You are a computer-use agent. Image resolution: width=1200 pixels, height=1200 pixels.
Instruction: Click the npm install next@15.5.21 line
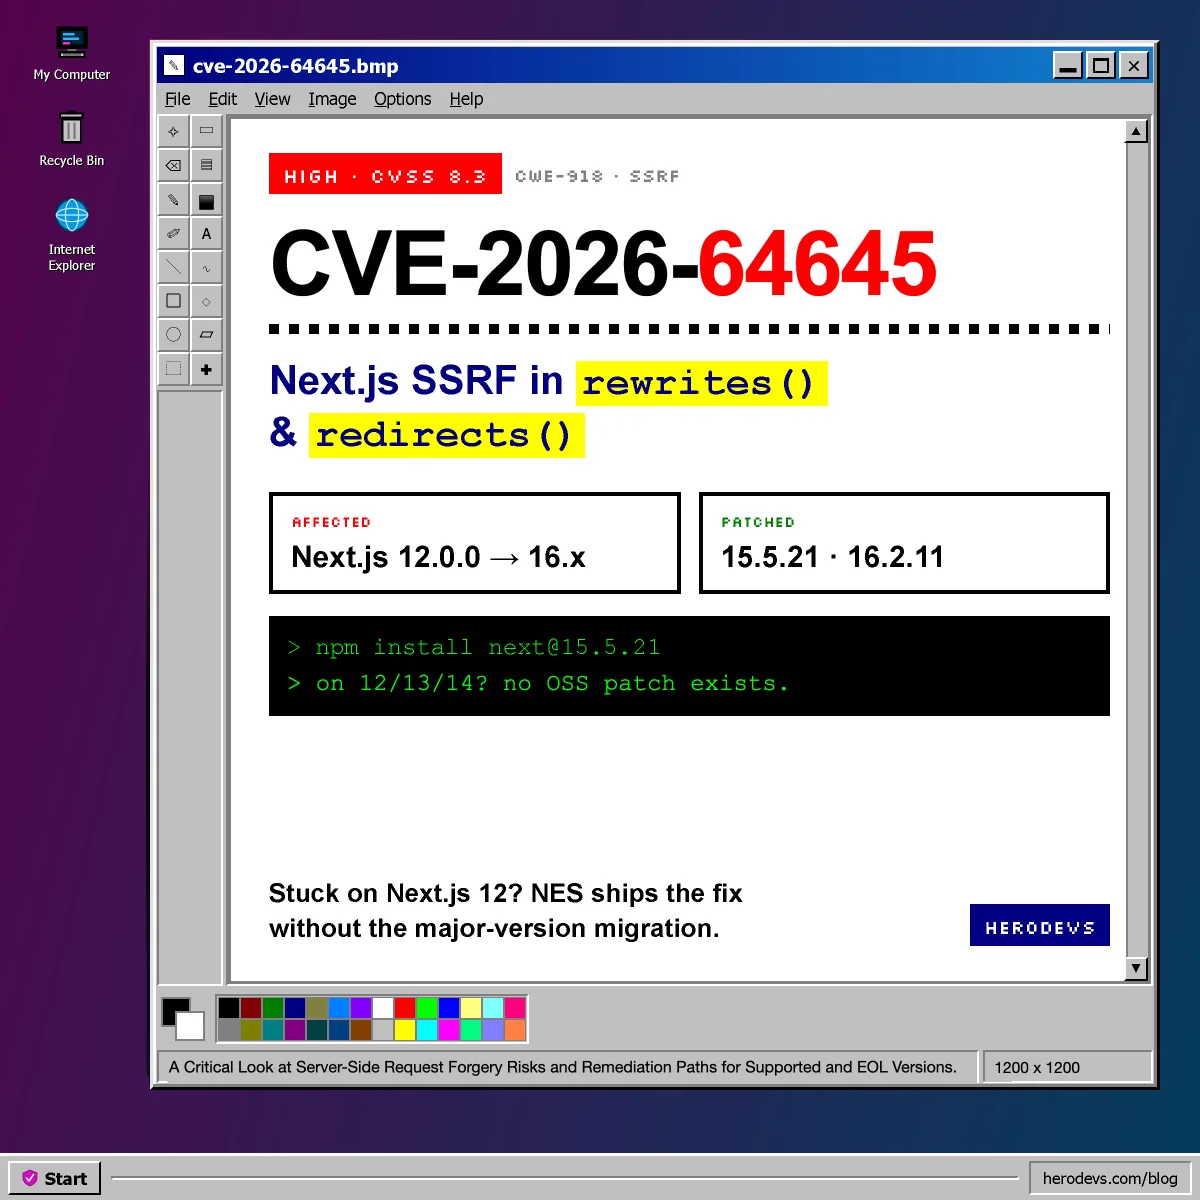(474, 648)
